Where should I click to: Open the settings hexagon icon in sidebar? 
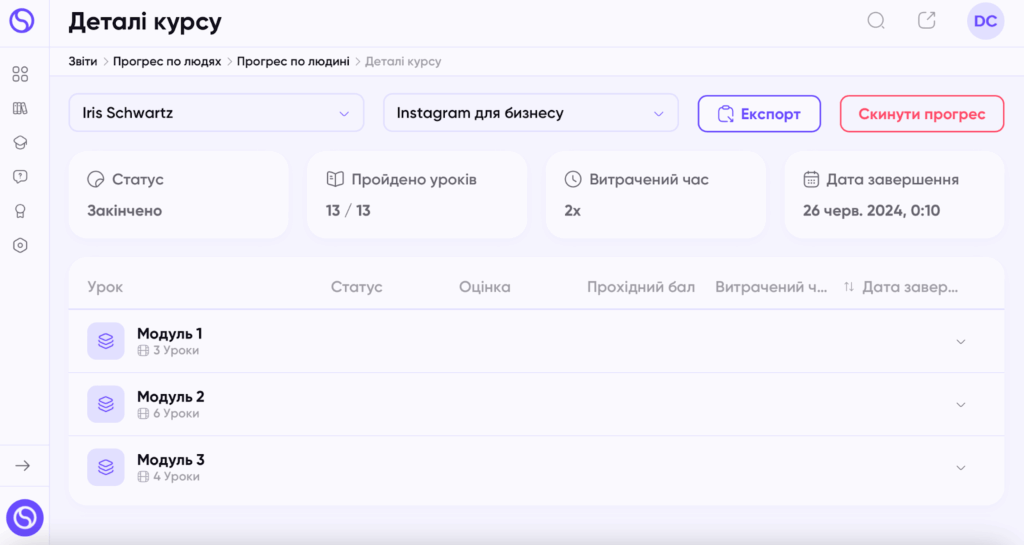pyautogui.click(x=20, y=245)
